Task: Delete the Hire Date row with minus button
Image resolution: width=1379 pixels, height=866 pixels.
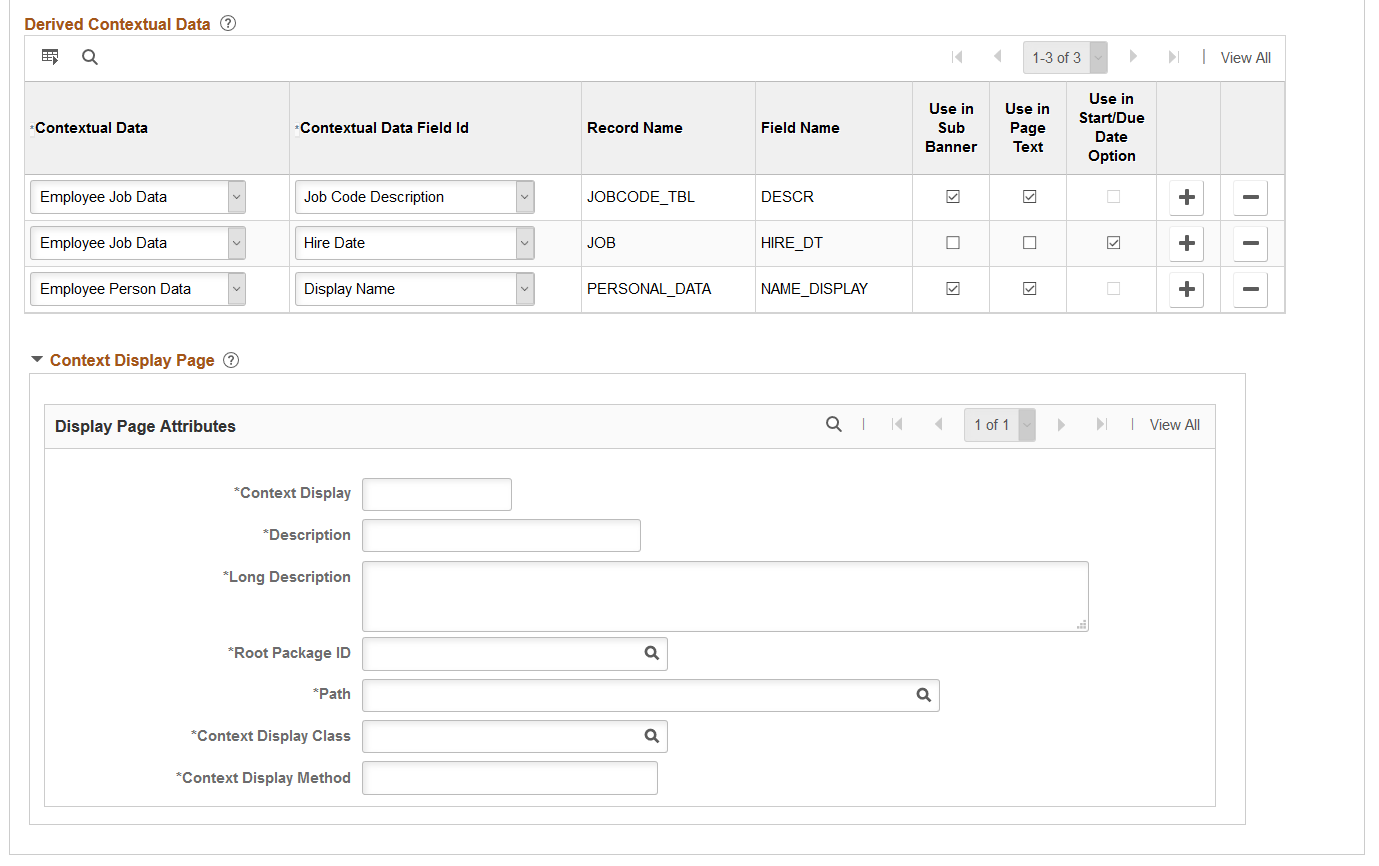Action: click(1250, 243)
